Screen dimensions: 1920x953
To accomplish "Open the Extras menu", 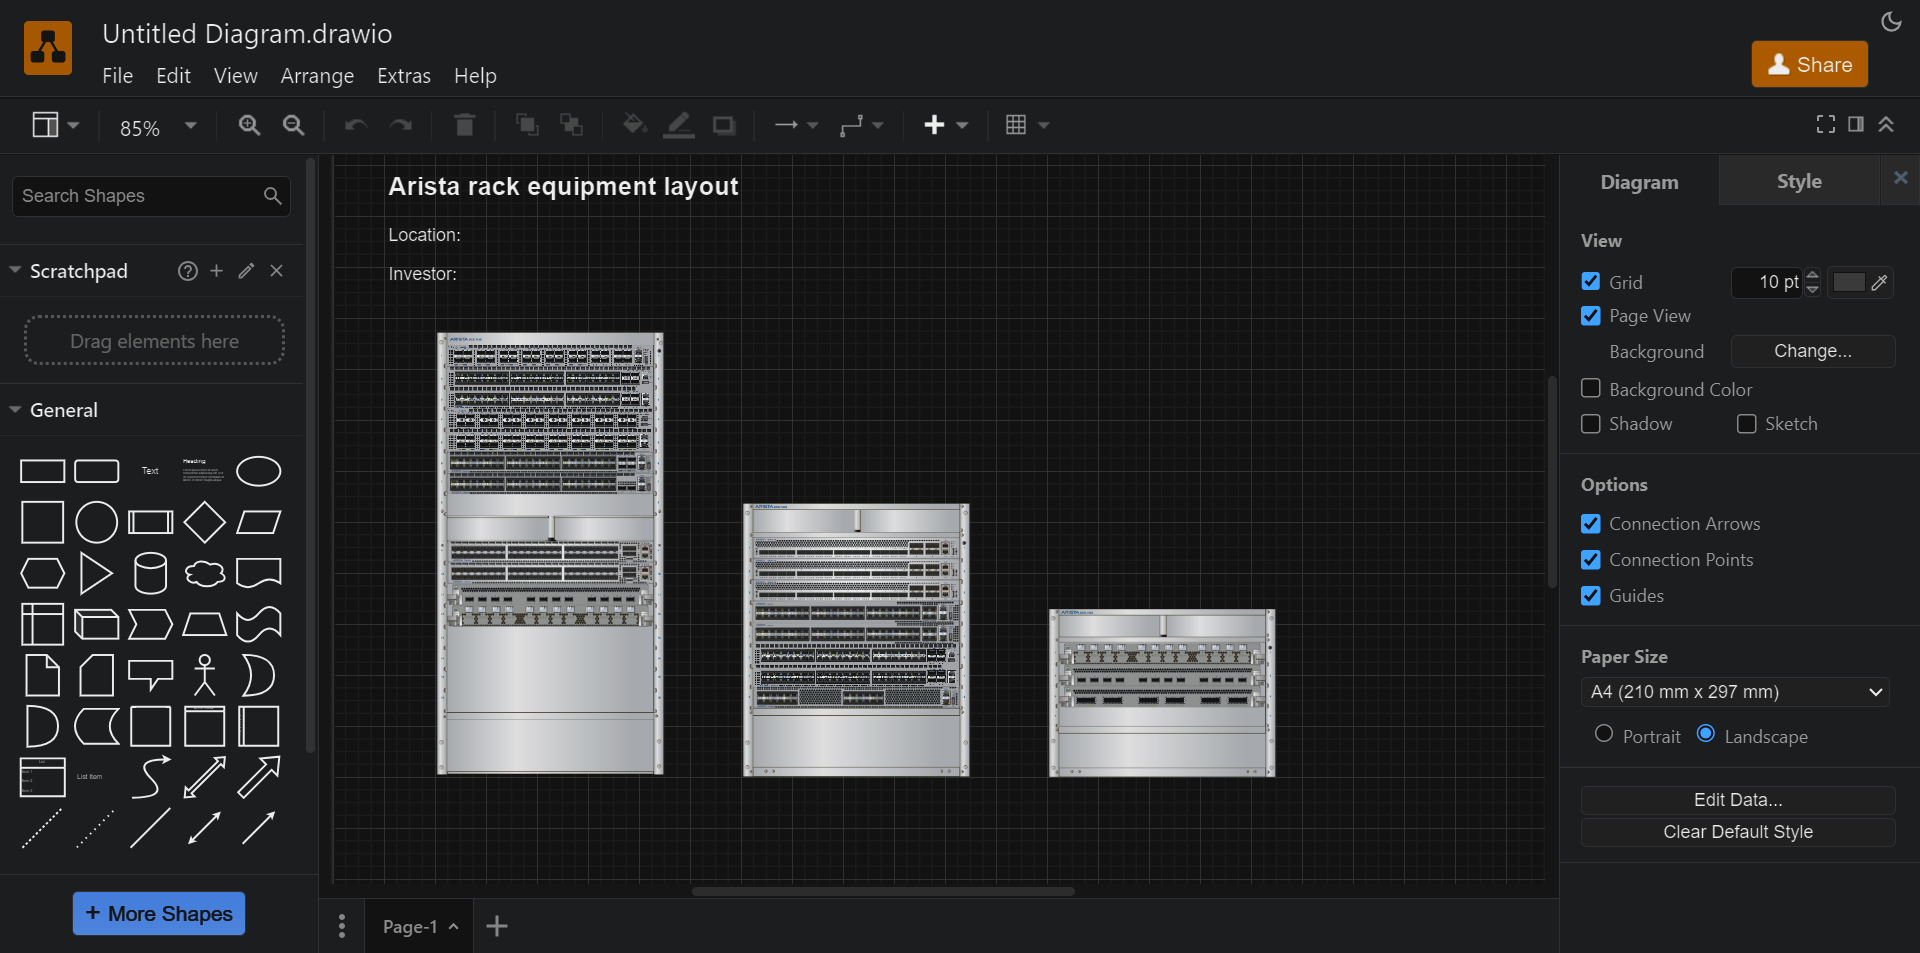I will tap(404, 76).
